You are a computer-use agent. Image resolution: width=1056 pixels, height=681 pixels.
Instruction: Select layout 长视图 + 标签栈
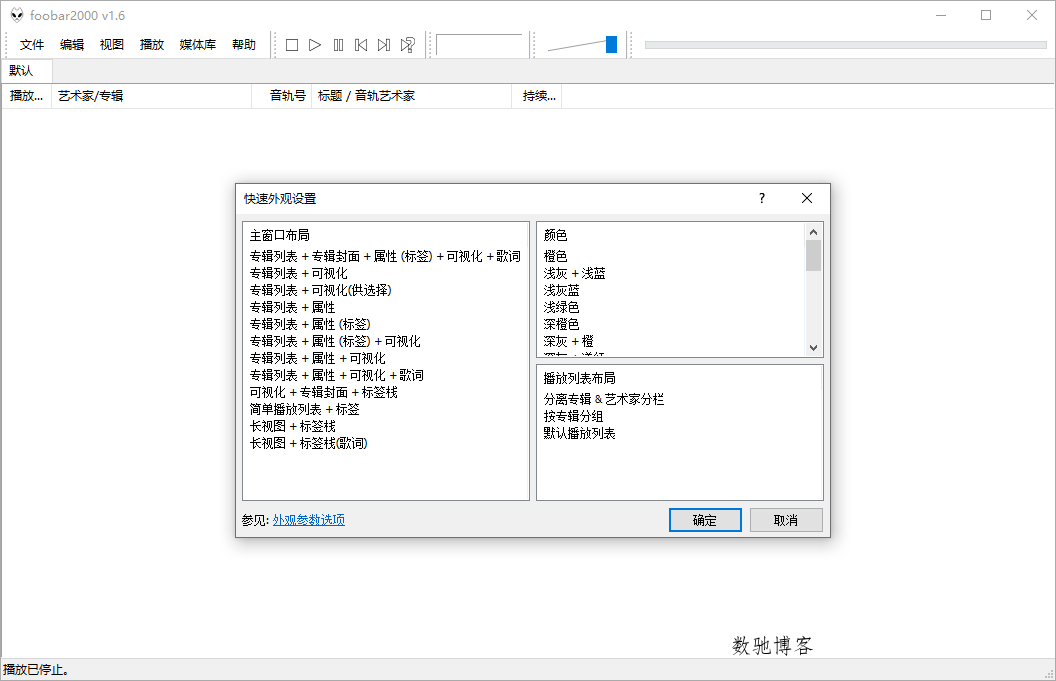292,426
